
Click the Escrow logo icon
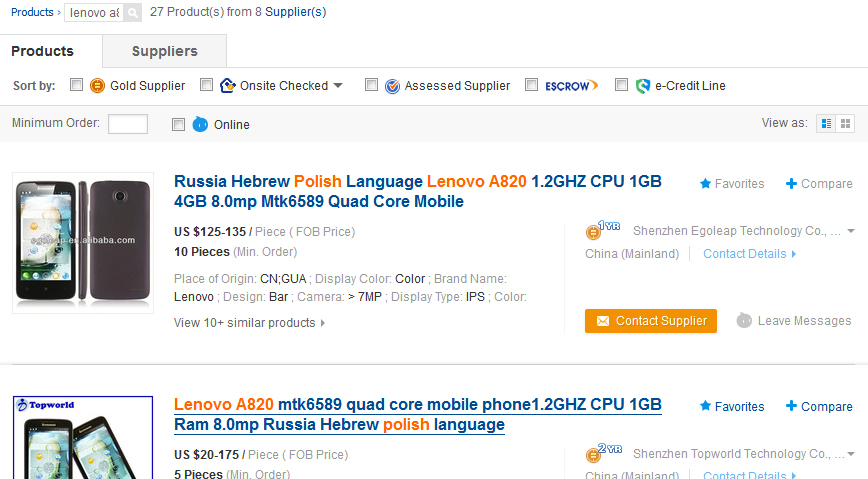point(572,86)
